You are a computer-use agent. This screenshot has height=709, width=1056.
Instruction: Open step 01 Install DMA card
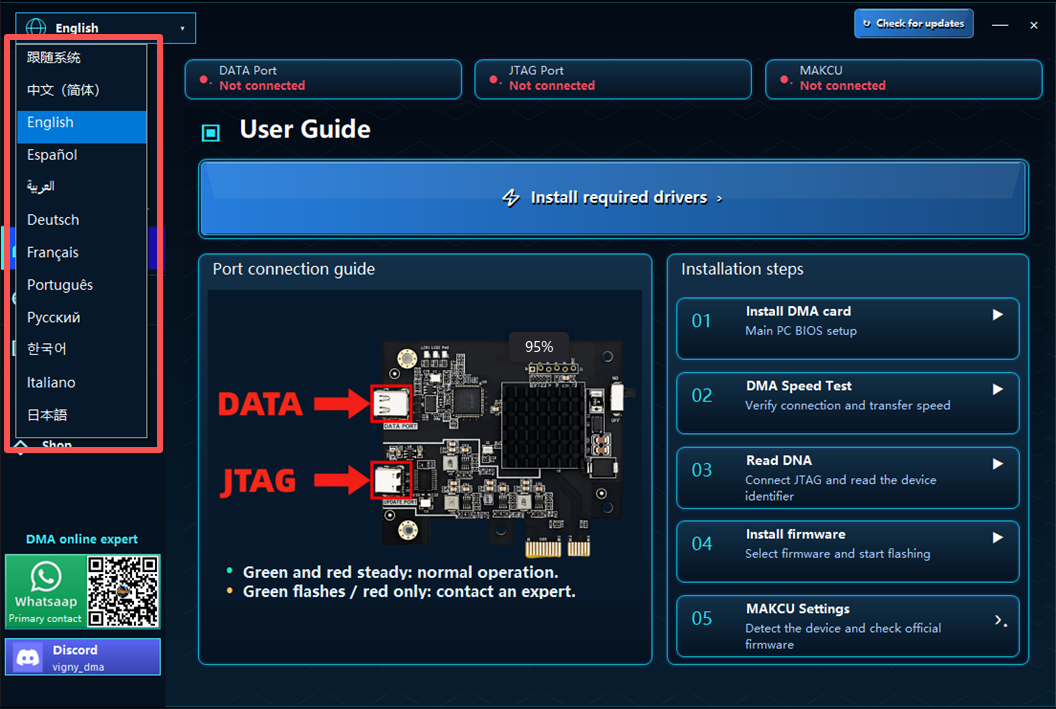tap(847, 328)
